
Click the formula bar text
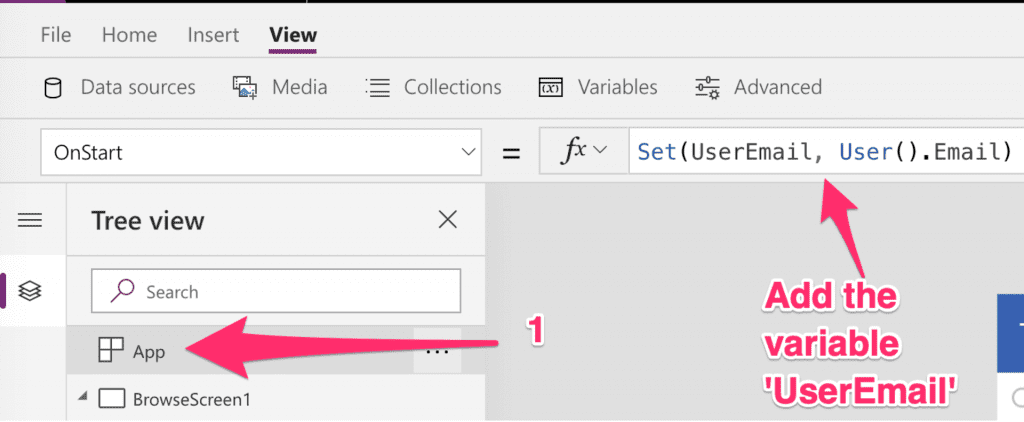[825, 152]
